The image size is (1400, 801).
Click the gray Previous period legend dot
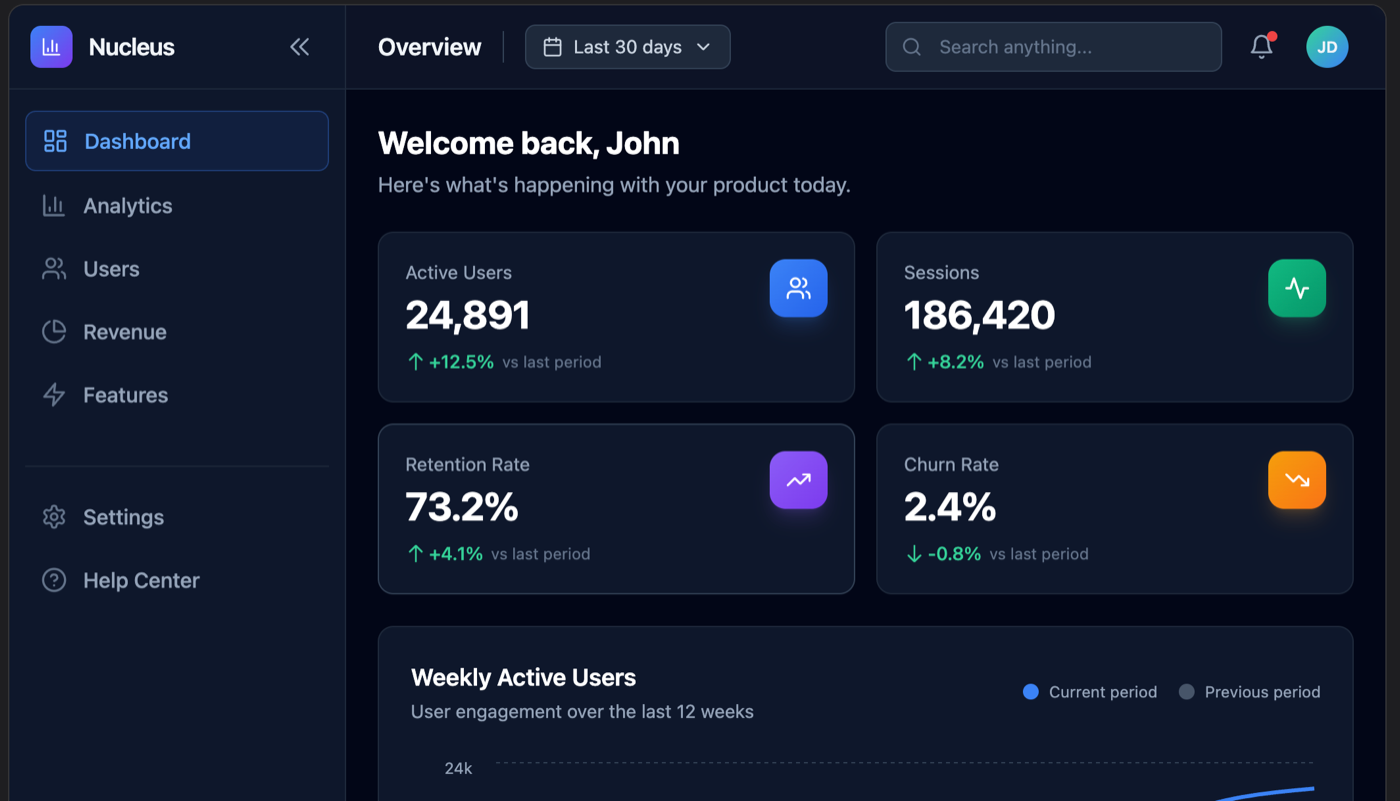click(x=1187, y=692)
